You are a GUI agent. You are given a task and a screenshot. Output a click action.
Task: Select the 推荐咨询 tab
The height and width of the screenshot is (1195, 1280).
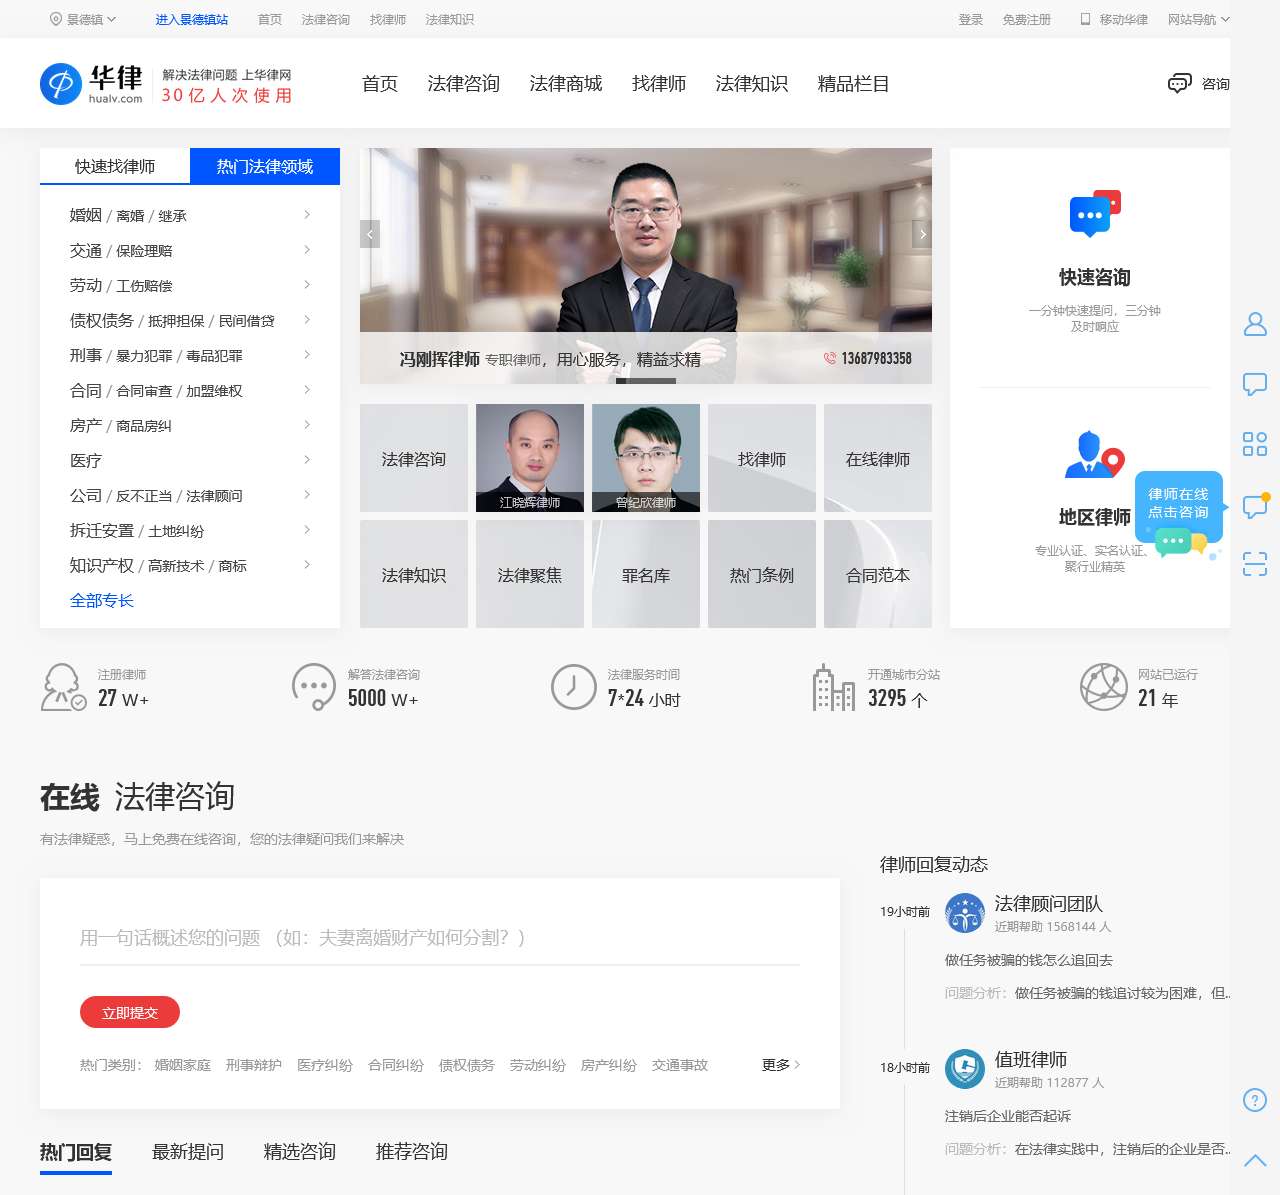tap(412, 1152)
